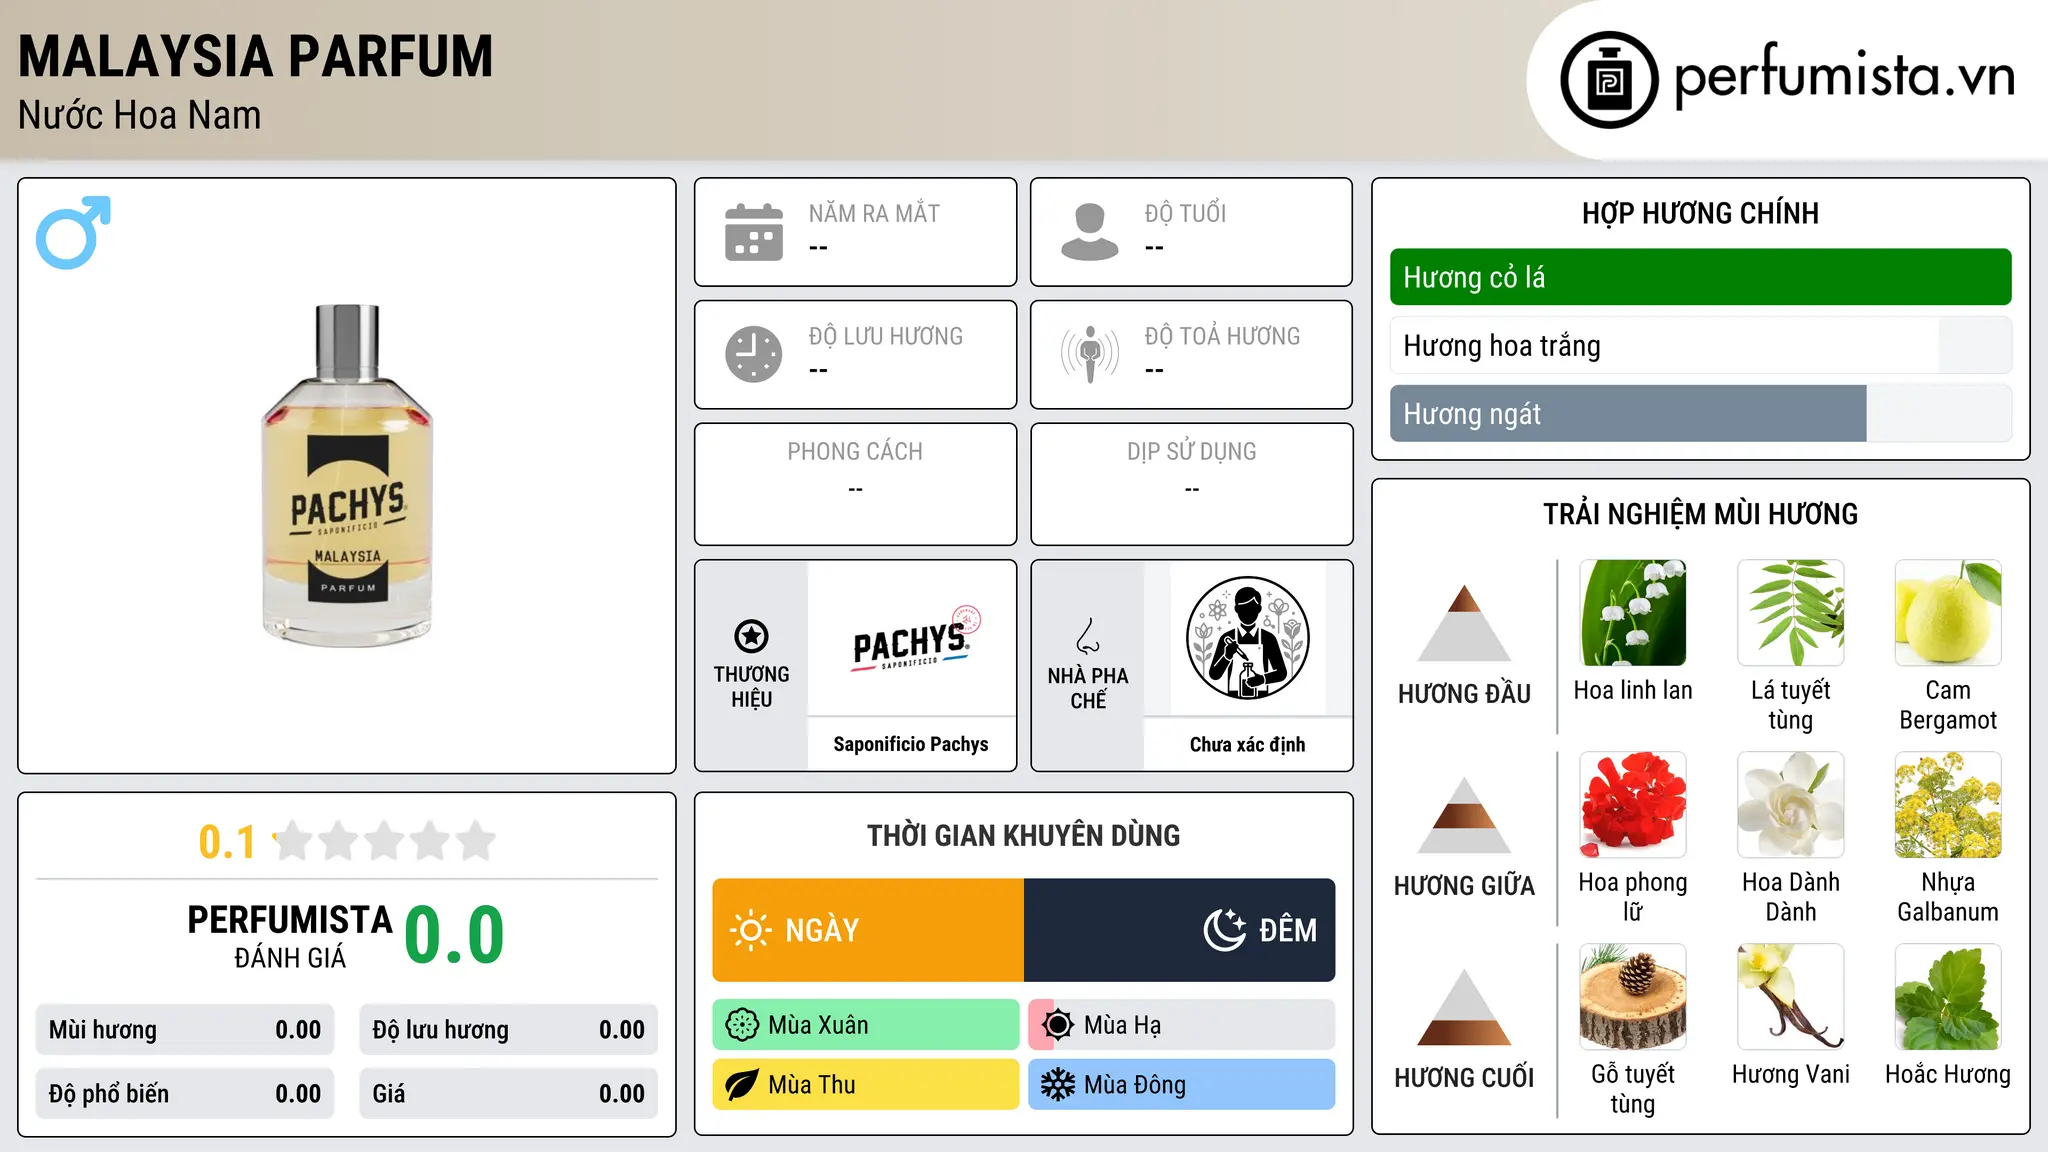Click the Độ phổ biến score row
The height and width of the screenshot is (1152, 2048).
(x=185, y=1094)
